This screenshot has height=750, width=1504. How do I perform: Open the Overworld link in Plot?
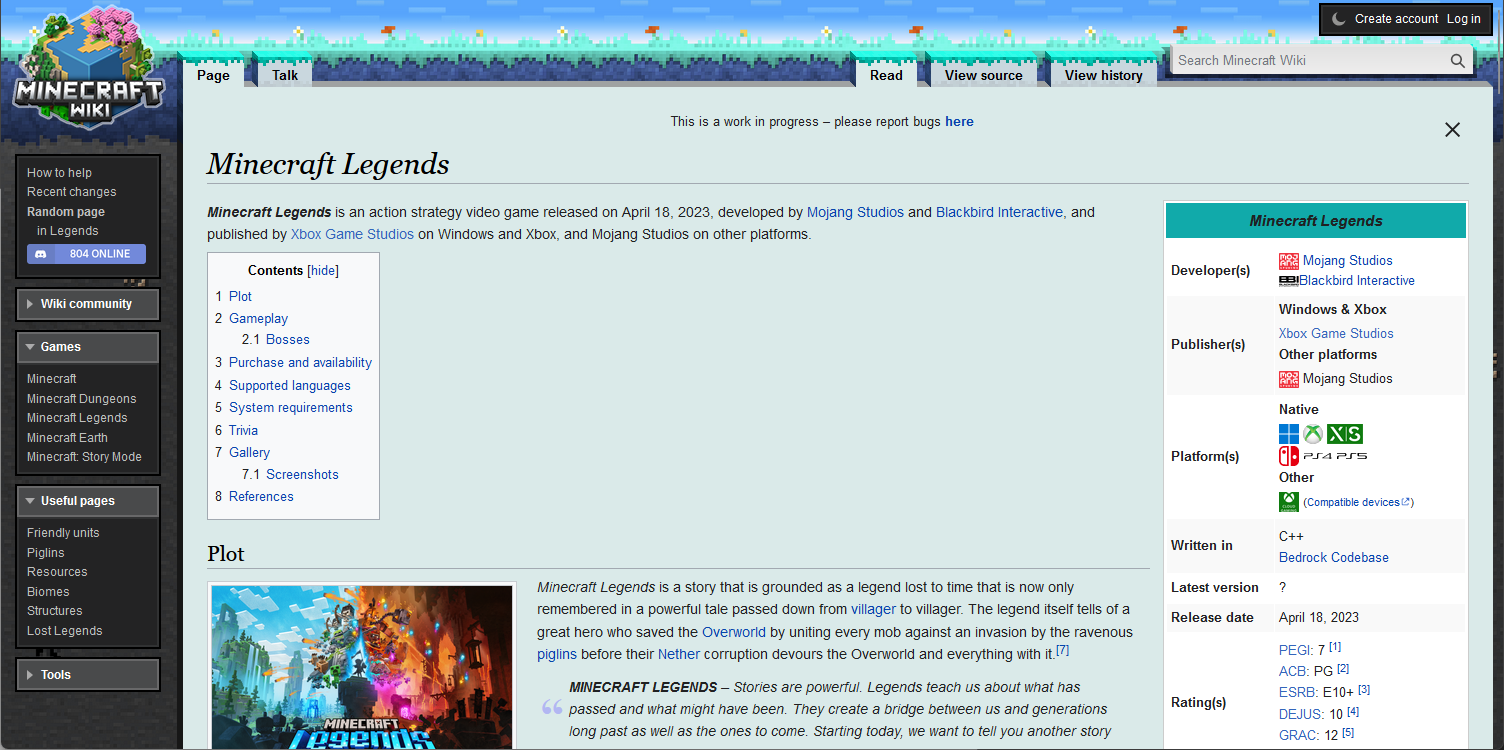(x=734, y=633)
